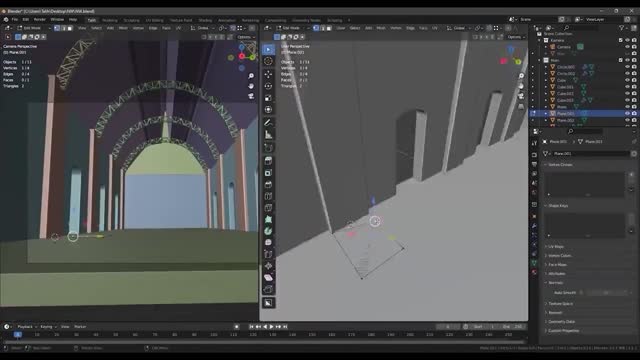Select the Rotate tool in viewport toolbar

[268, 86]
